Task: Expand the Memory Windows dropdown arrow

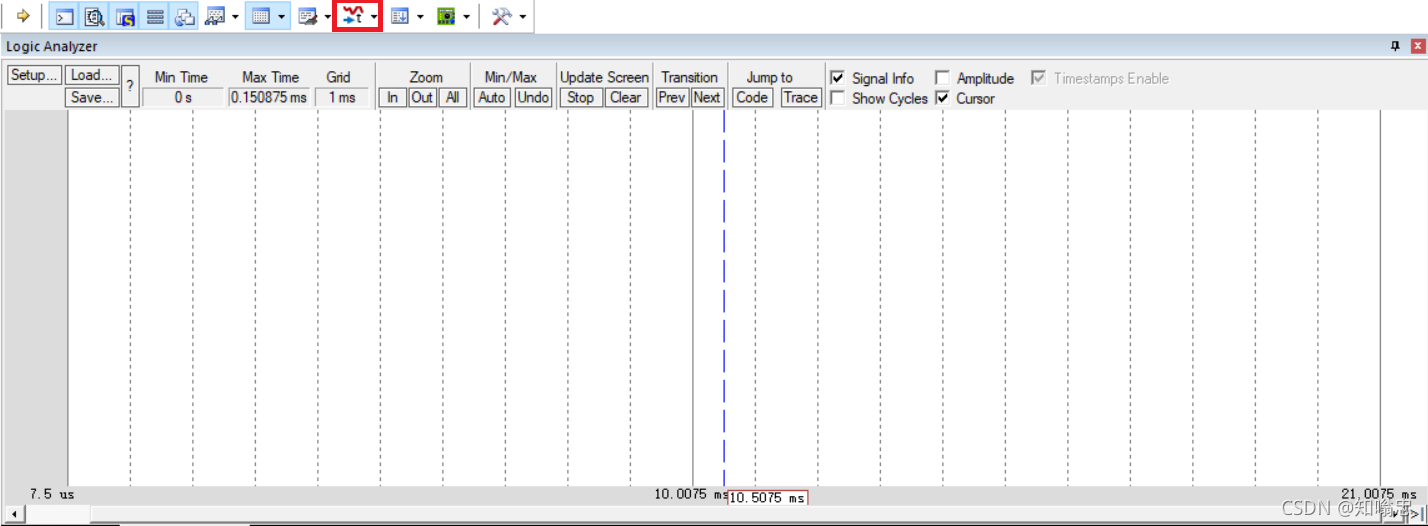Action: (282, 17)
